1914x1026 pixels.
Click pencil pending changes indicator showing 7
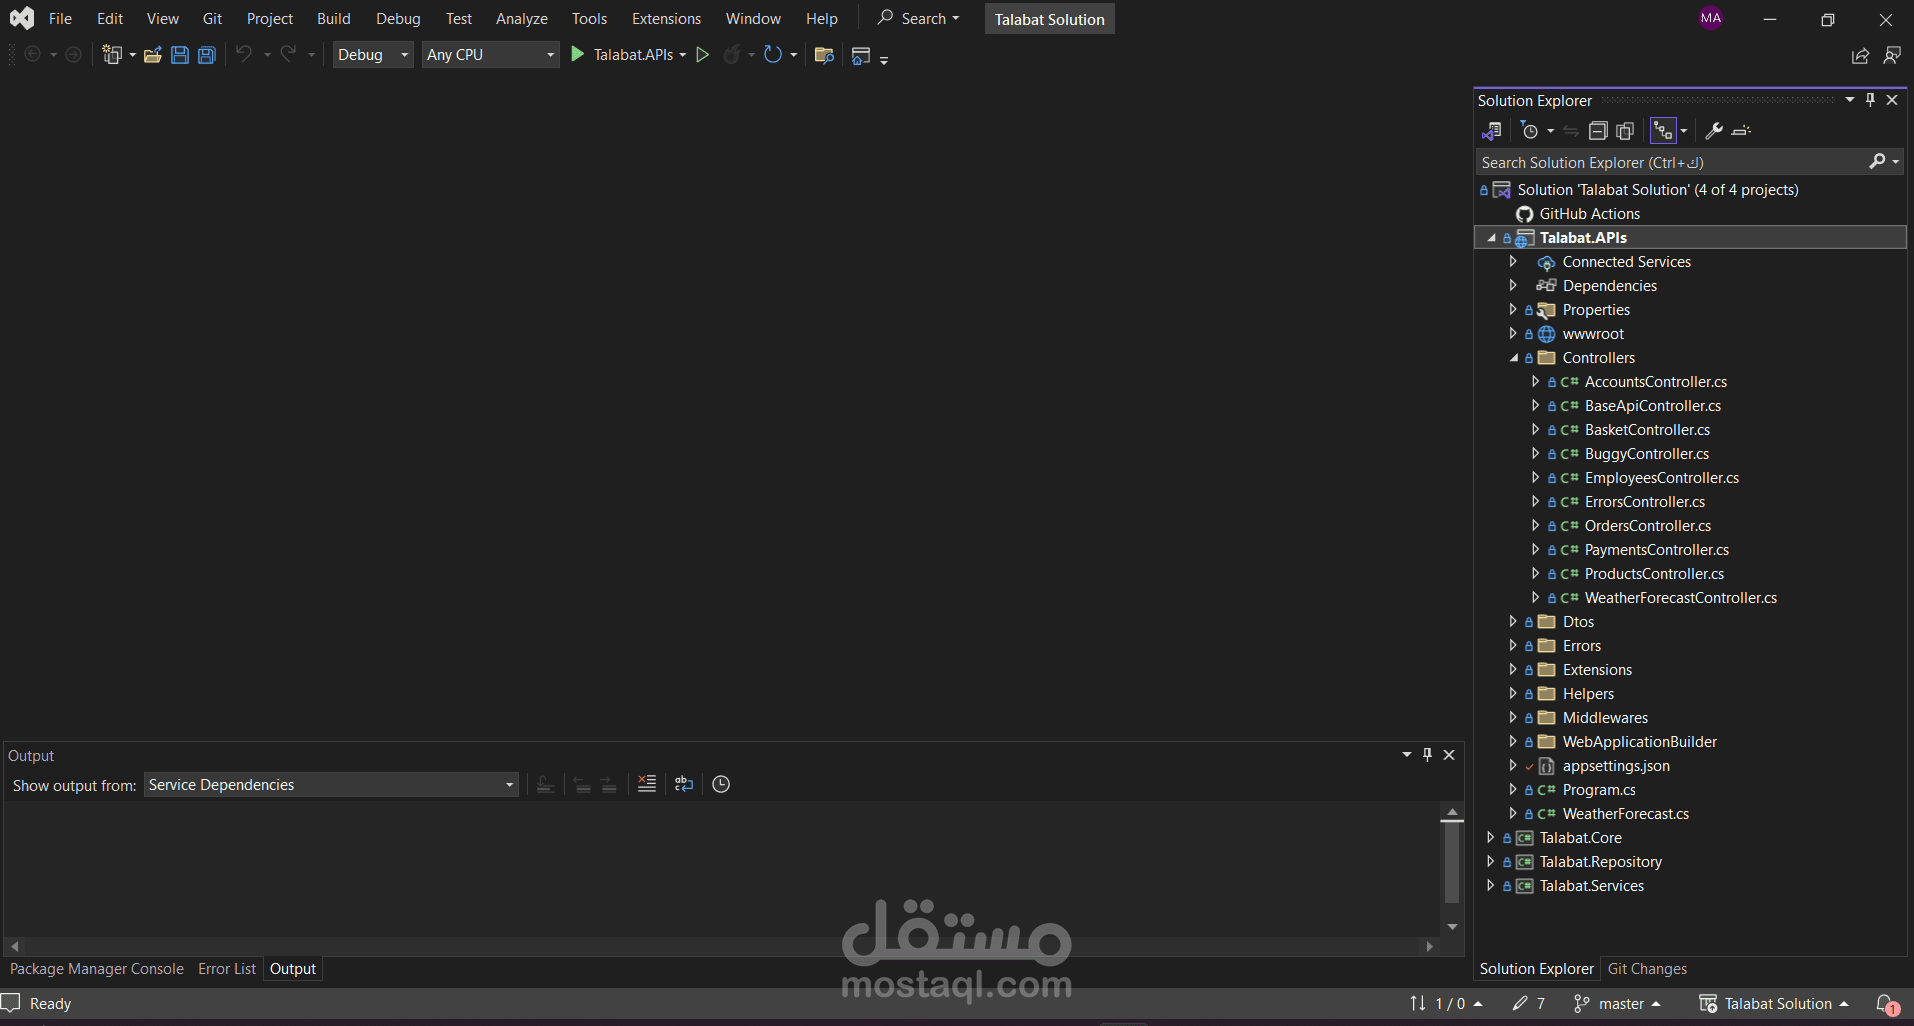(x=1529, y=1003)
